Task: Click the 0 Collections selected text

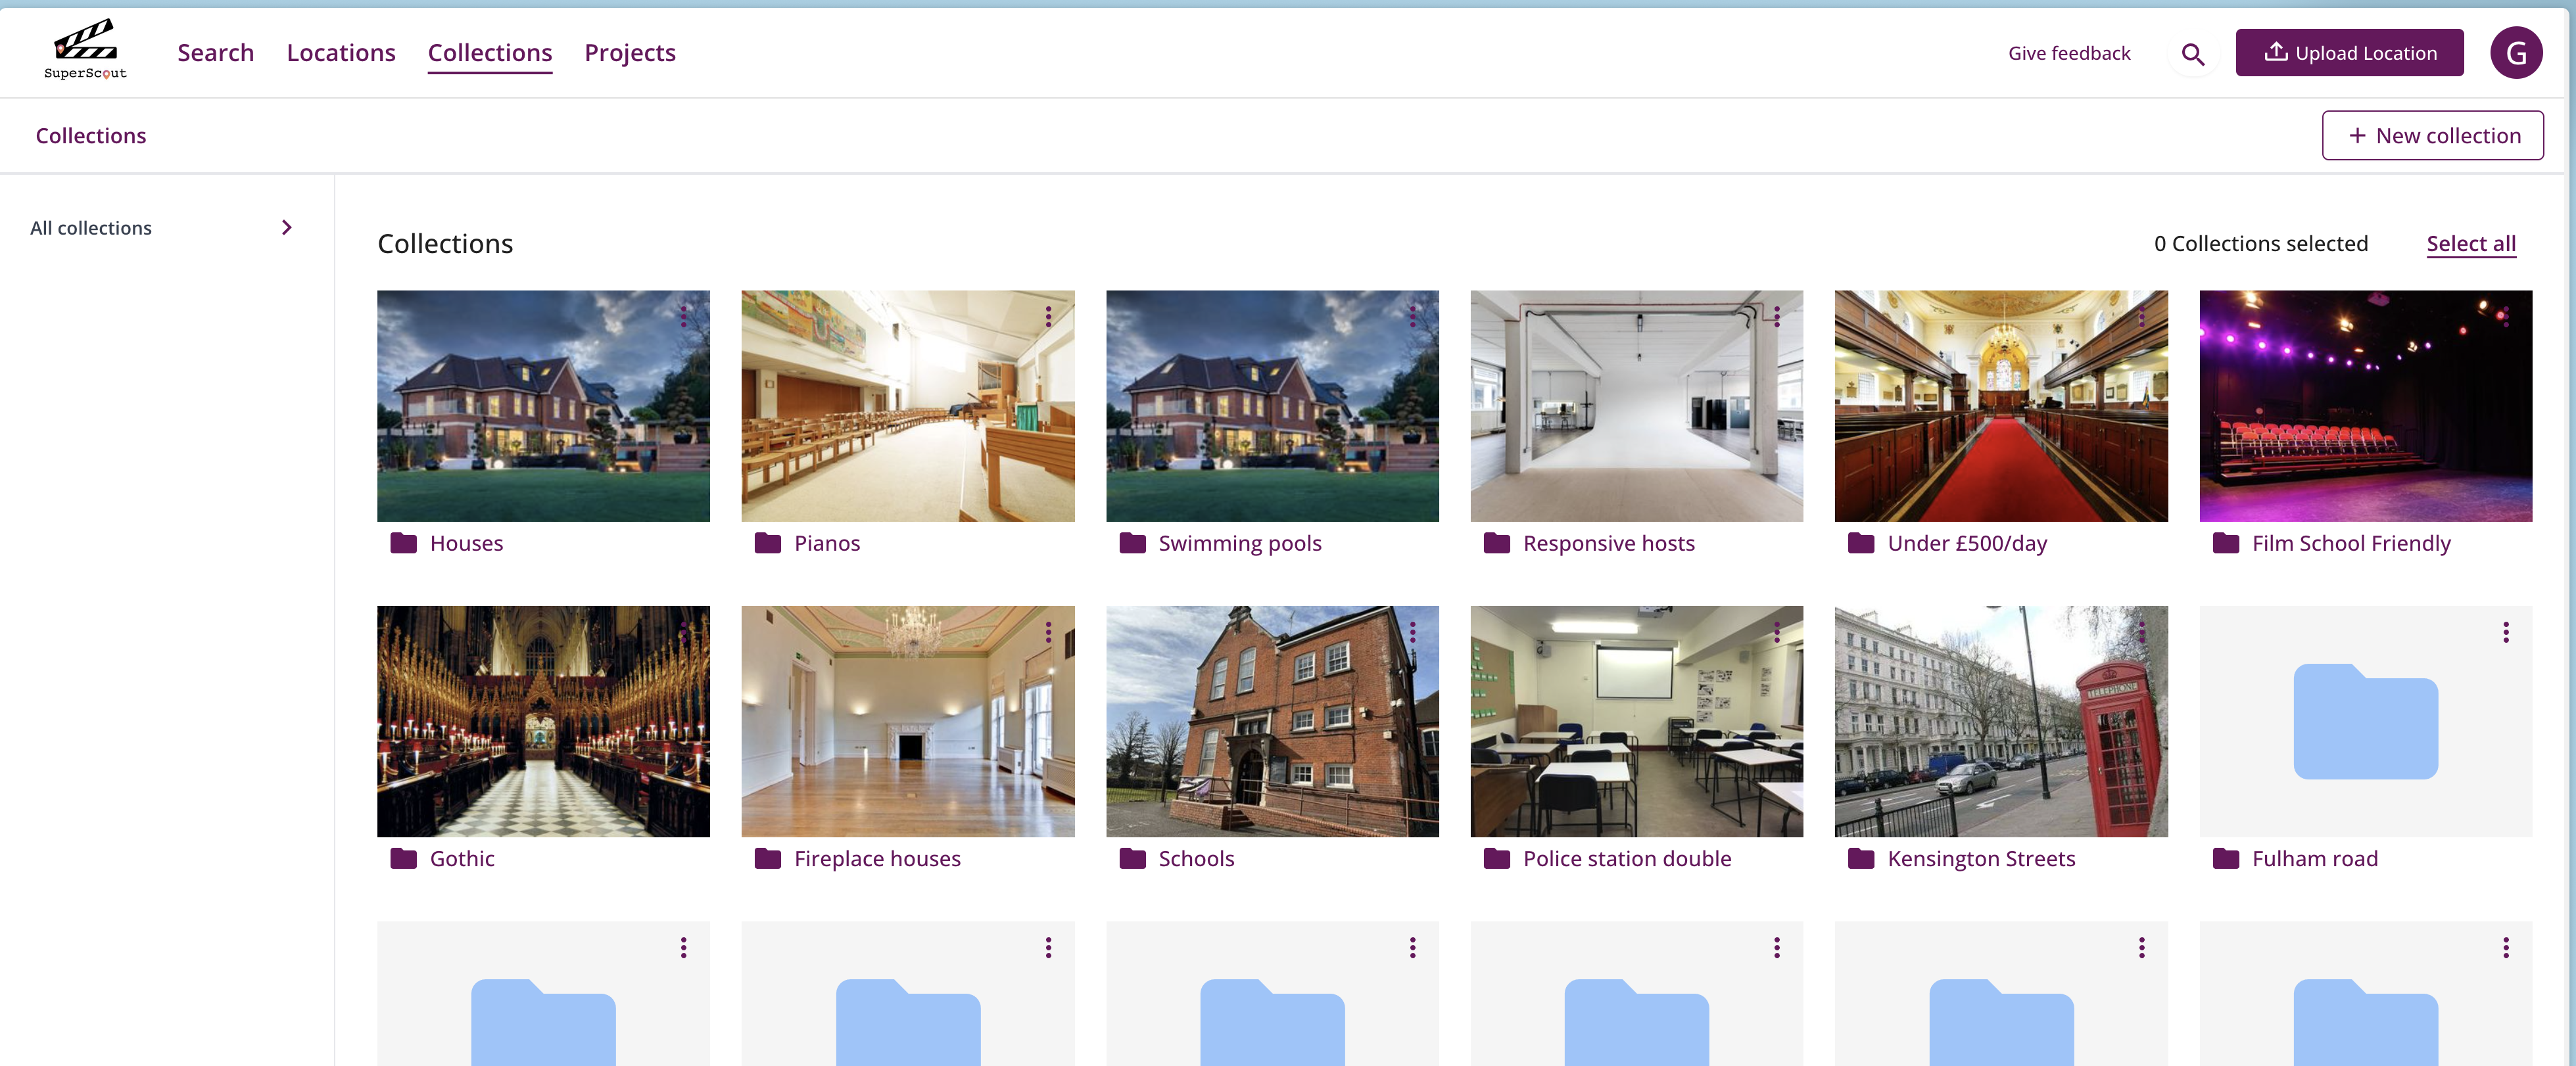Action: click(2260, 244)
